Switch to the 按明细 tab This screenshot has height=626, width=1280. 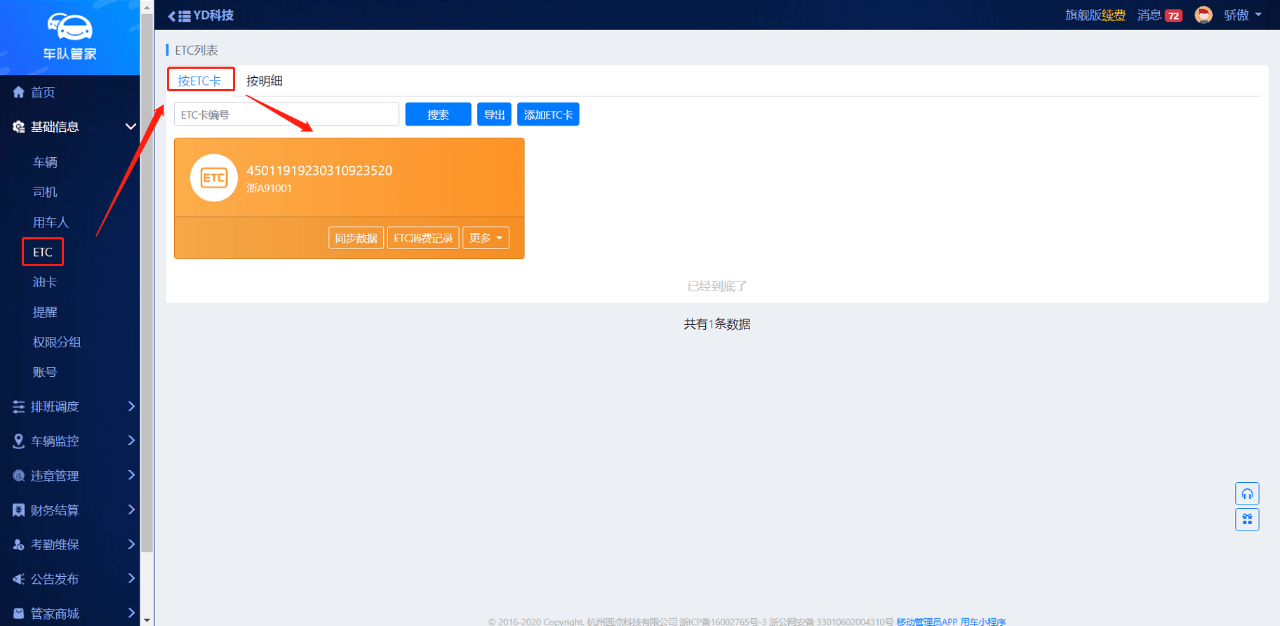pos(265,81)
